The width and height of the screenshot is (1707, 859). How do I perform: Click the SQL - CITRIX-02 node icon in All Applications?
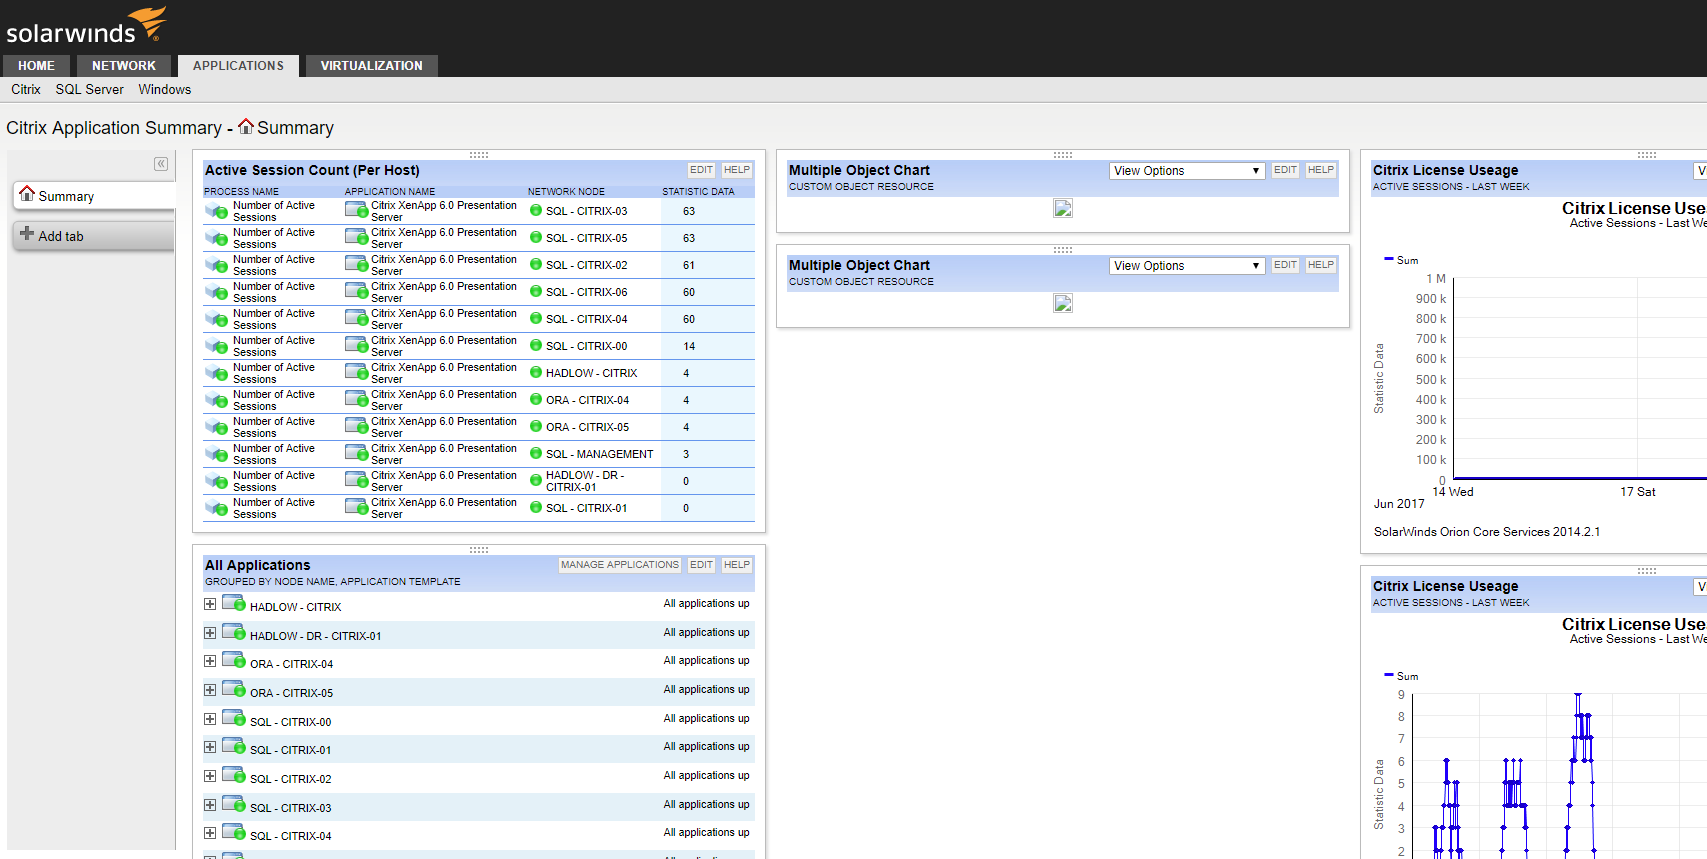pyautogui.click(x=234, y=775)
